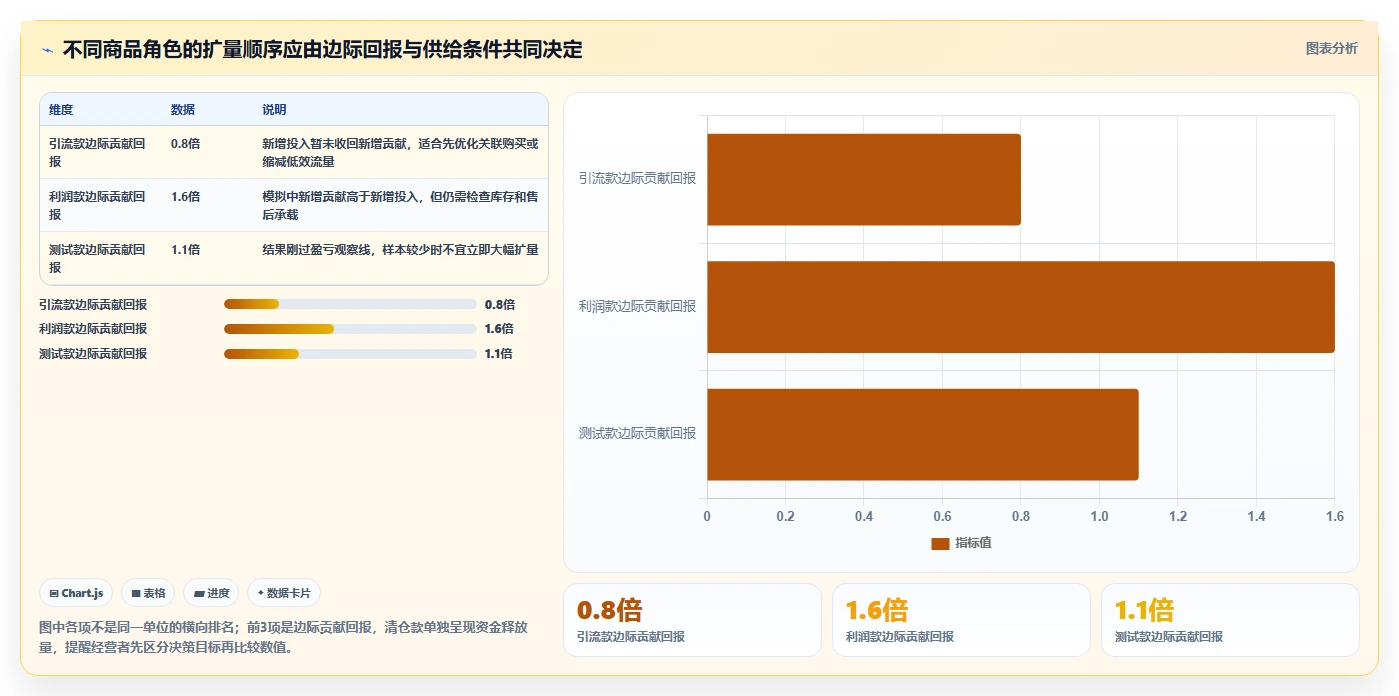Click description starting 新增投入暂未收回
Image resolution: width=1399 pixels, height=696 pixels.
pos(400,152)
